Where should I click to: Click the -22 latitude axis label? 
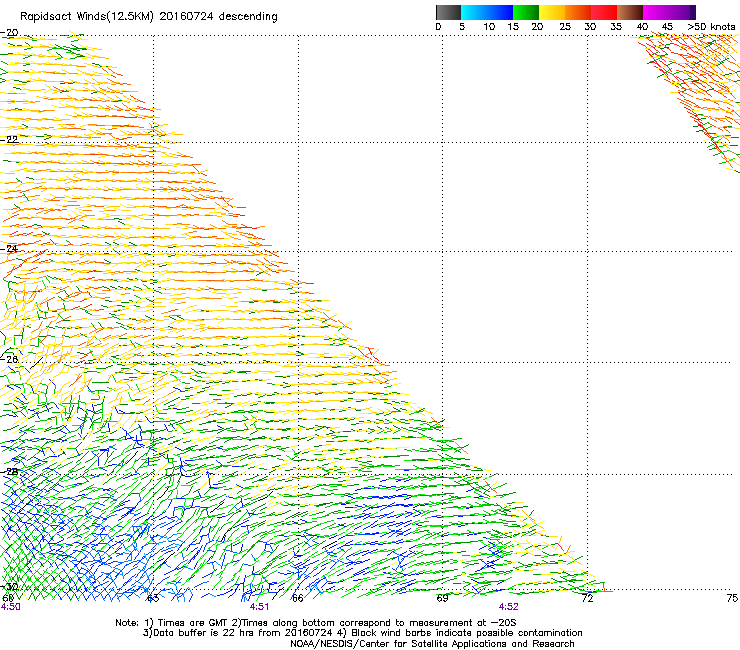click(9, 139)
